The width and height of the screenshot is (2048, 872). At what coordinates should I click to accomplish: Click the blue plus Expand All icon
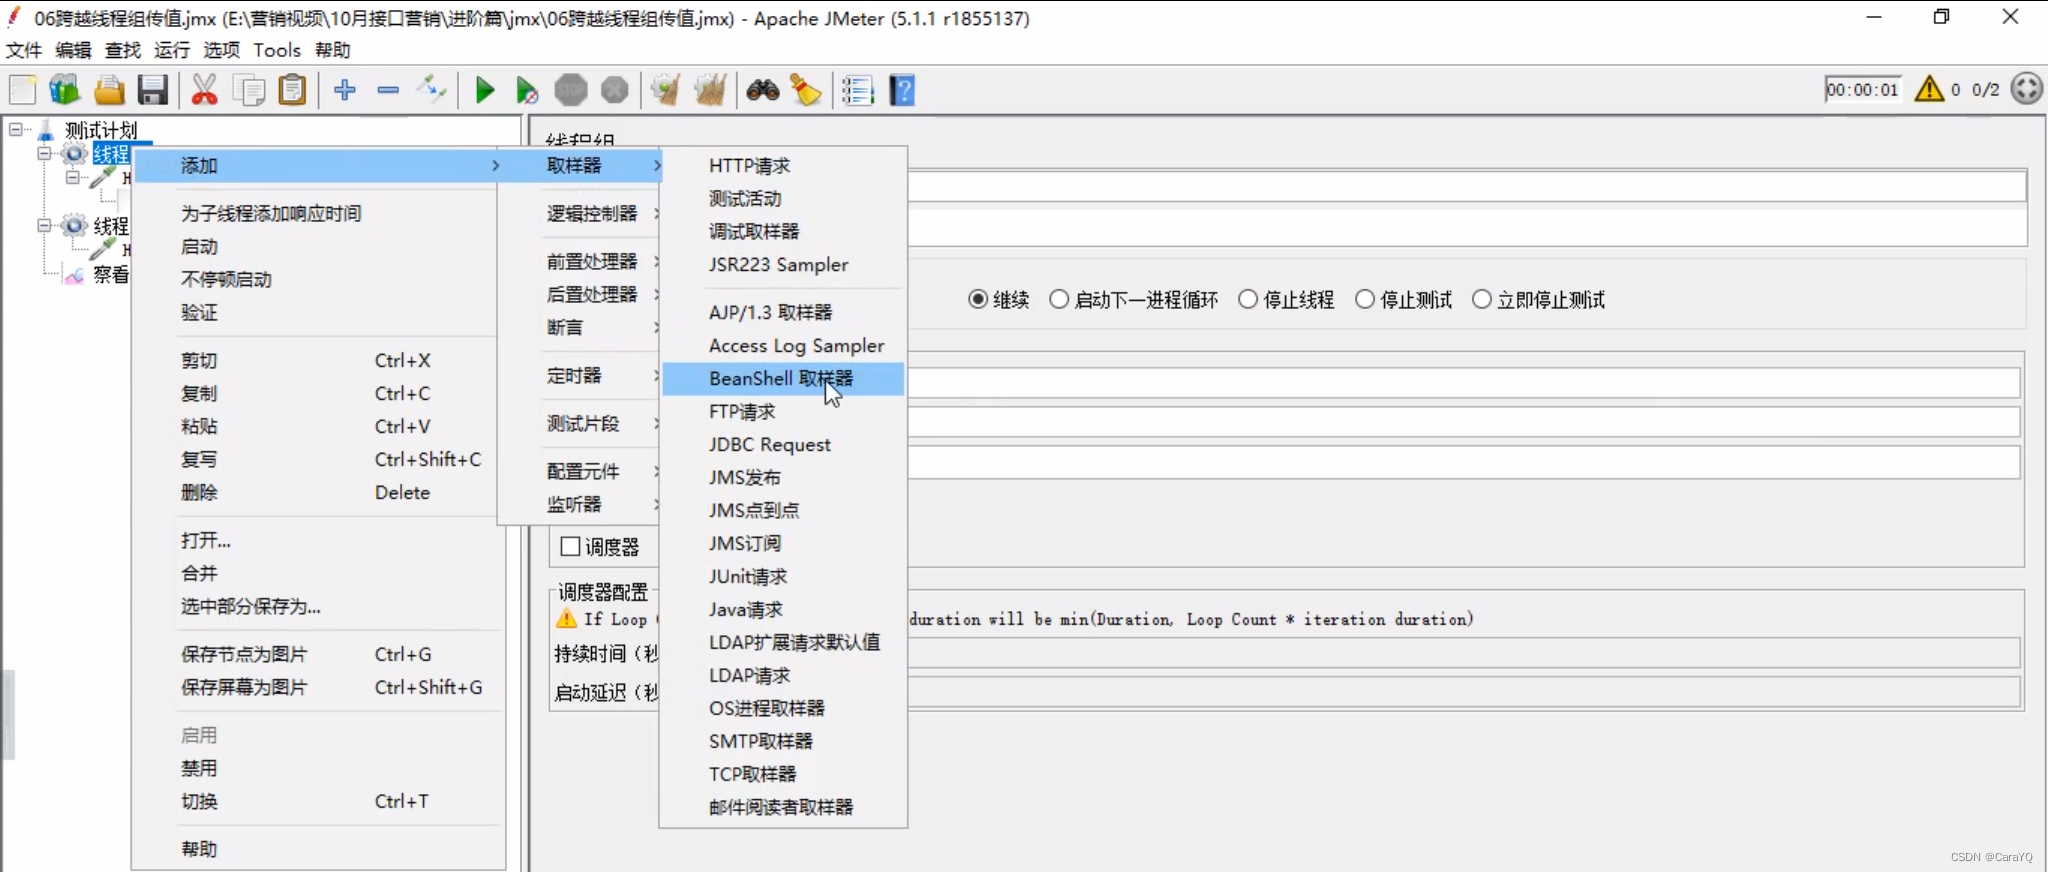(x=345, y=90)
